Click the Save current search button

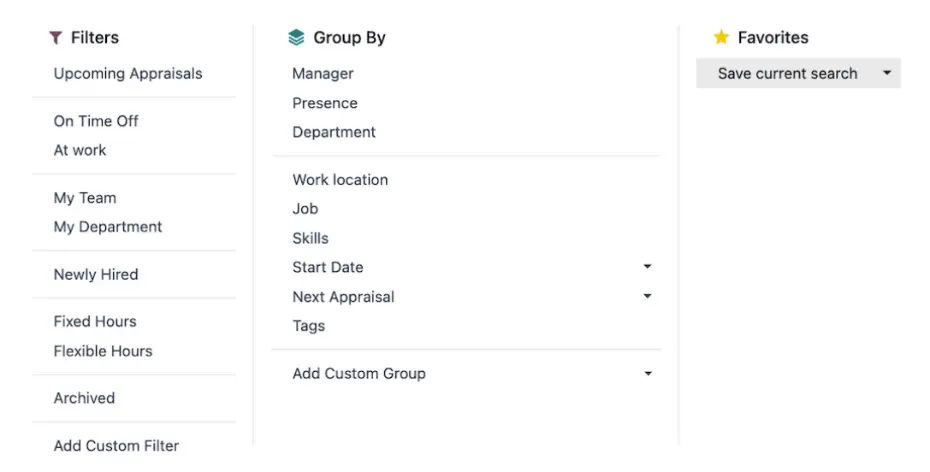(x=787, y=73)
